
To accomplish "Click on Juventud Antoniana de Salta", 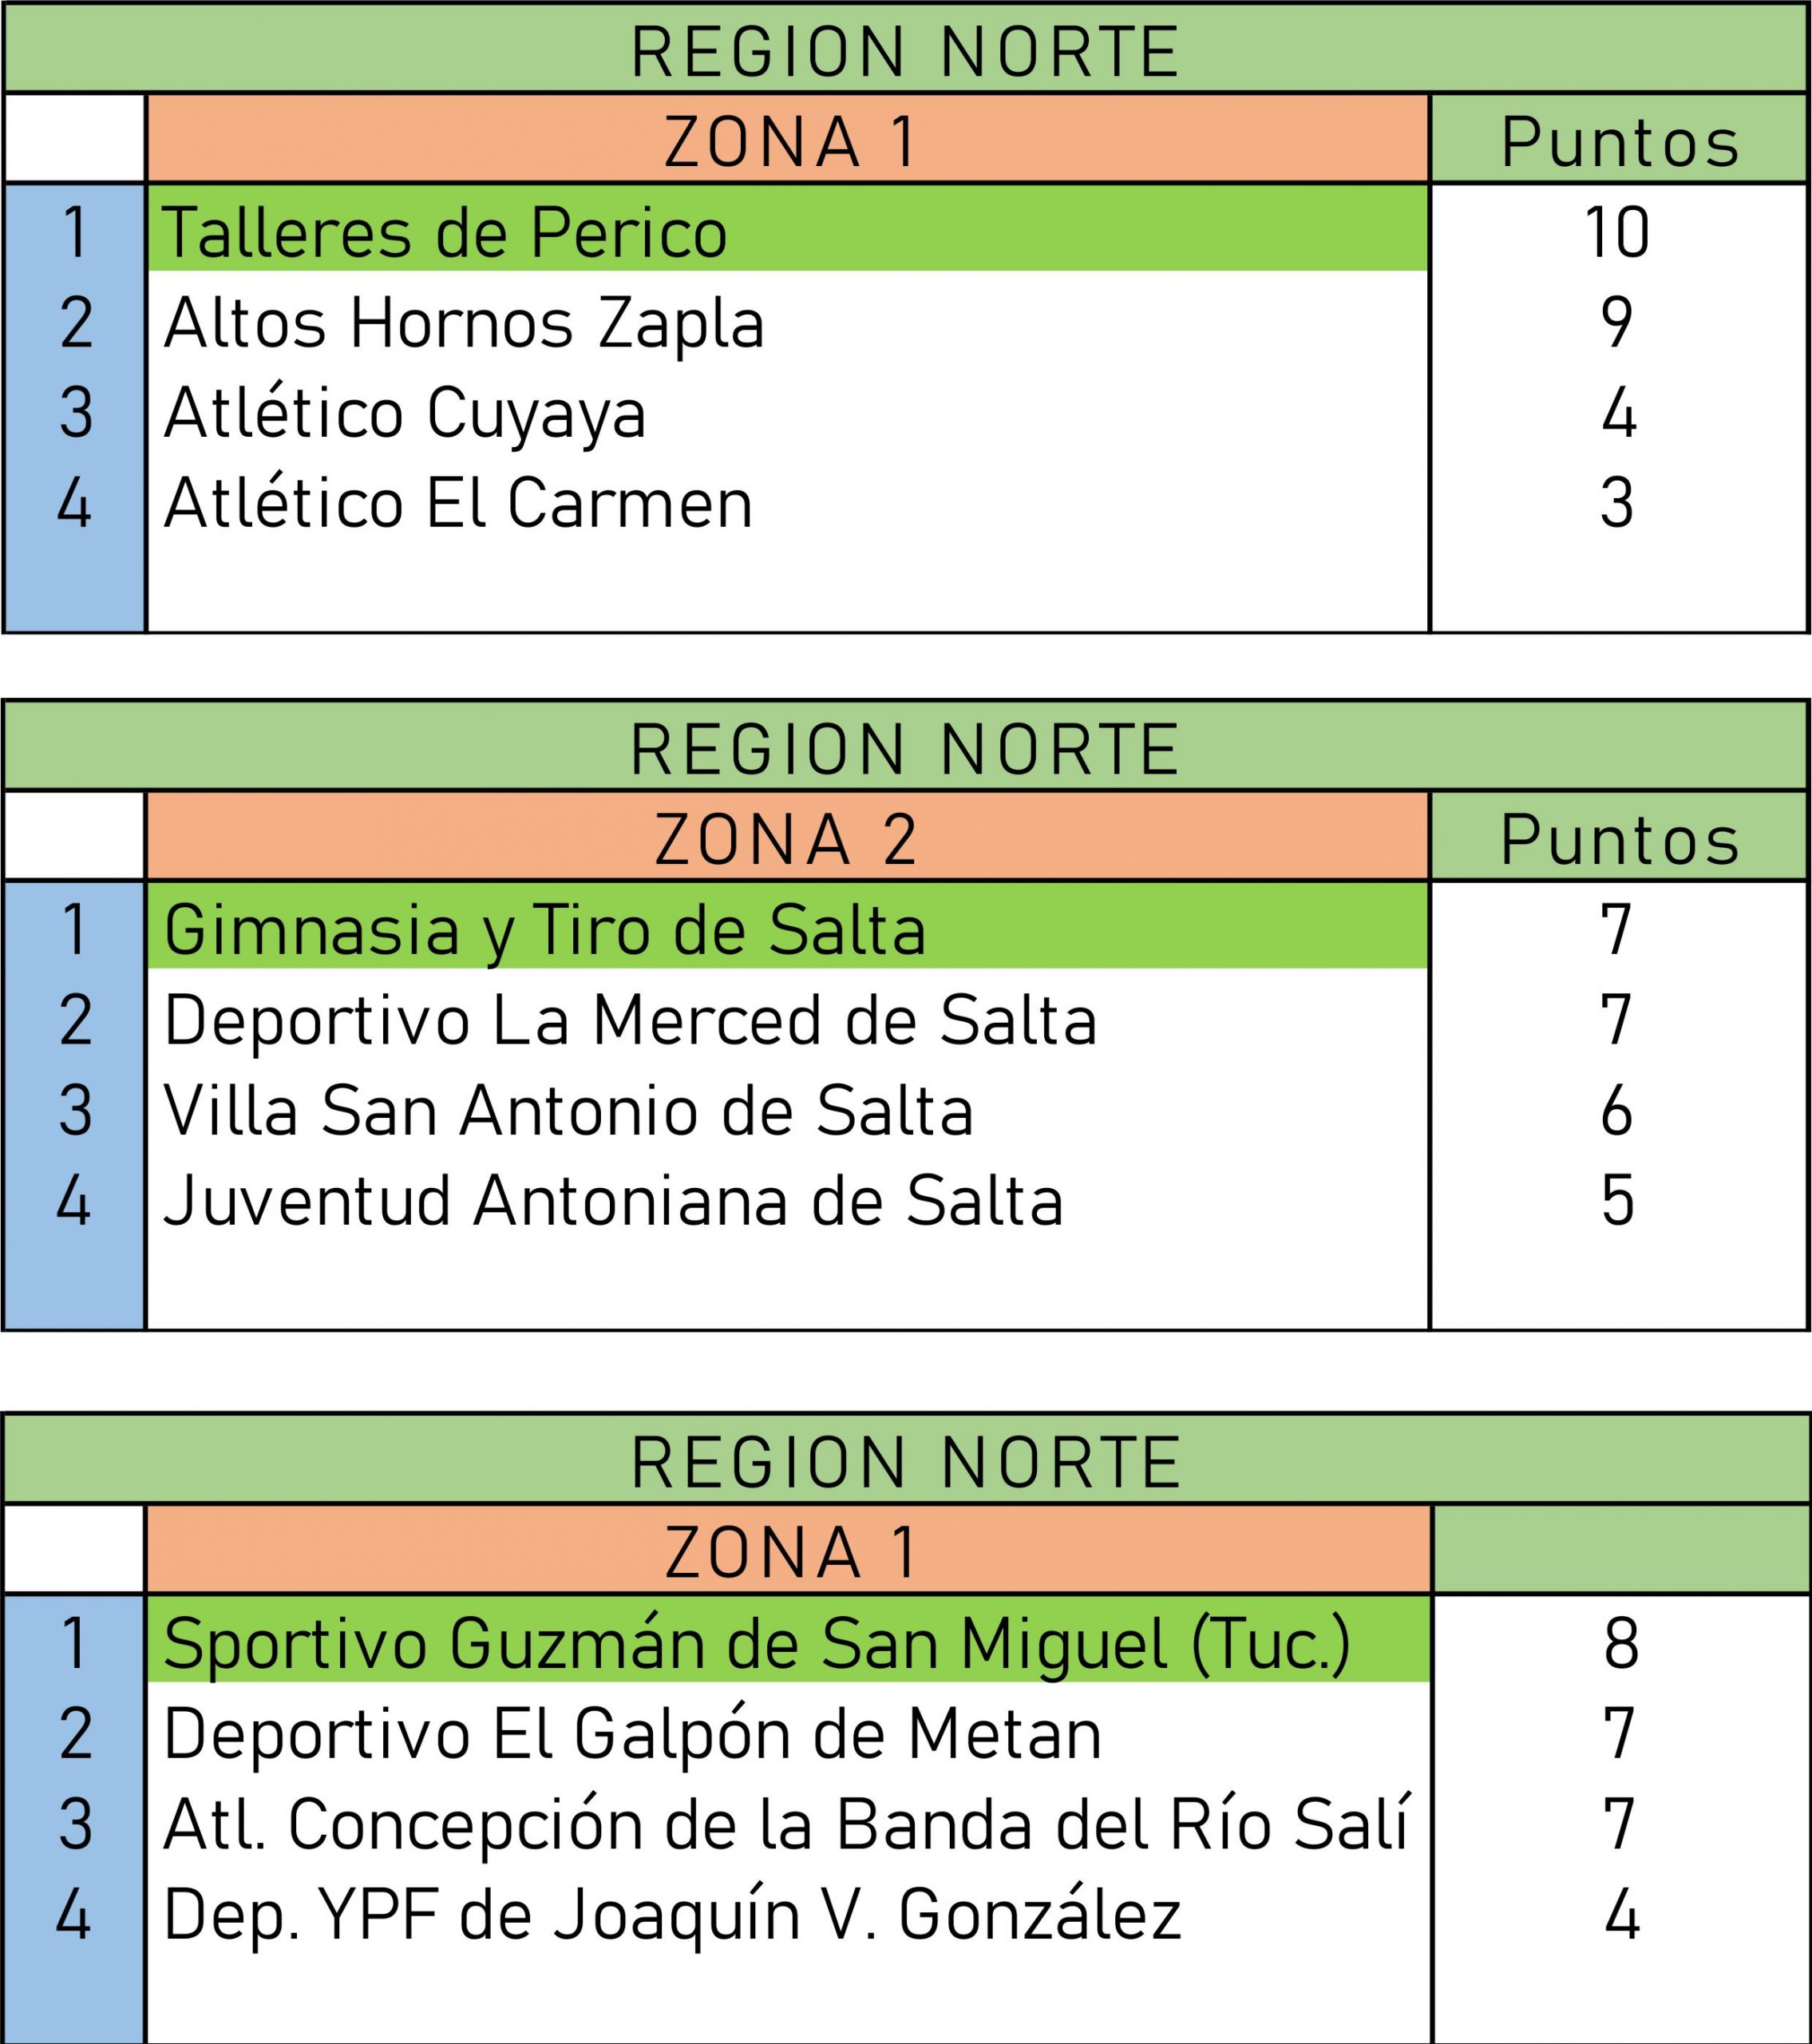I will (613, 1201).
